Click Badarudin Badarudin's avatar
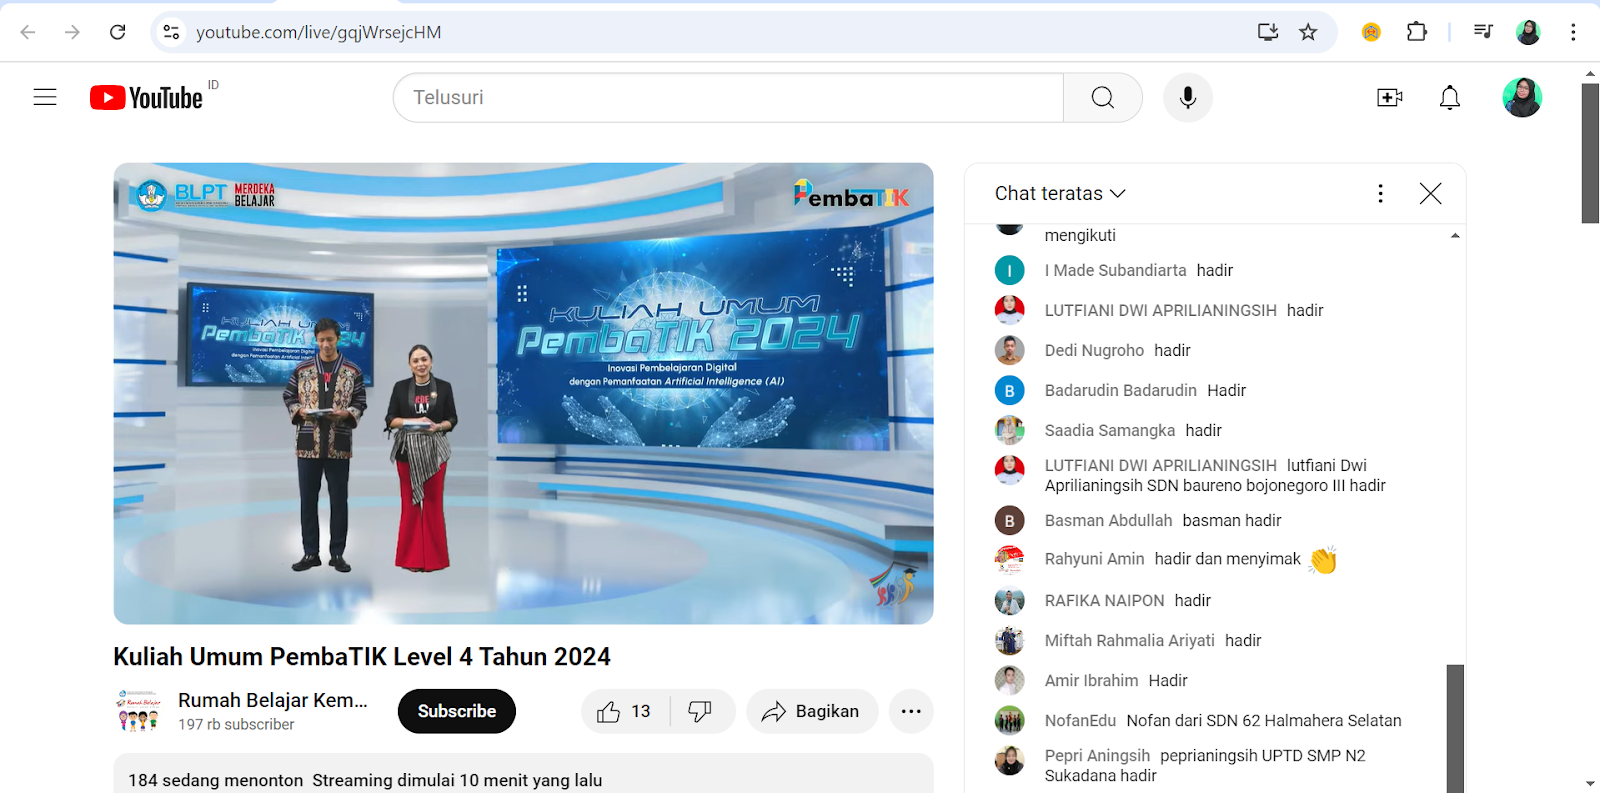1600x793 pixels. click(x=1010, y=390)
